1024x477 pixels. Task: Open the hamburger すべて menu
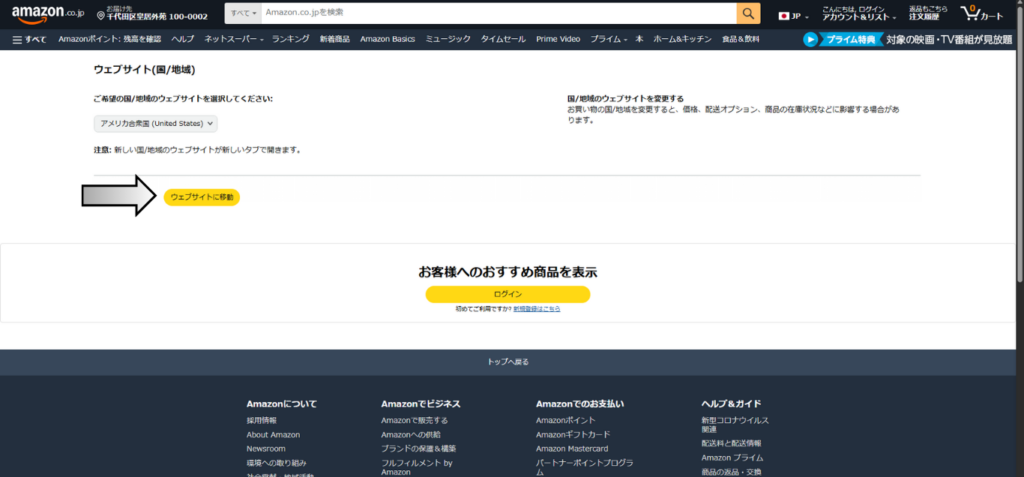(x=29, y=39)
